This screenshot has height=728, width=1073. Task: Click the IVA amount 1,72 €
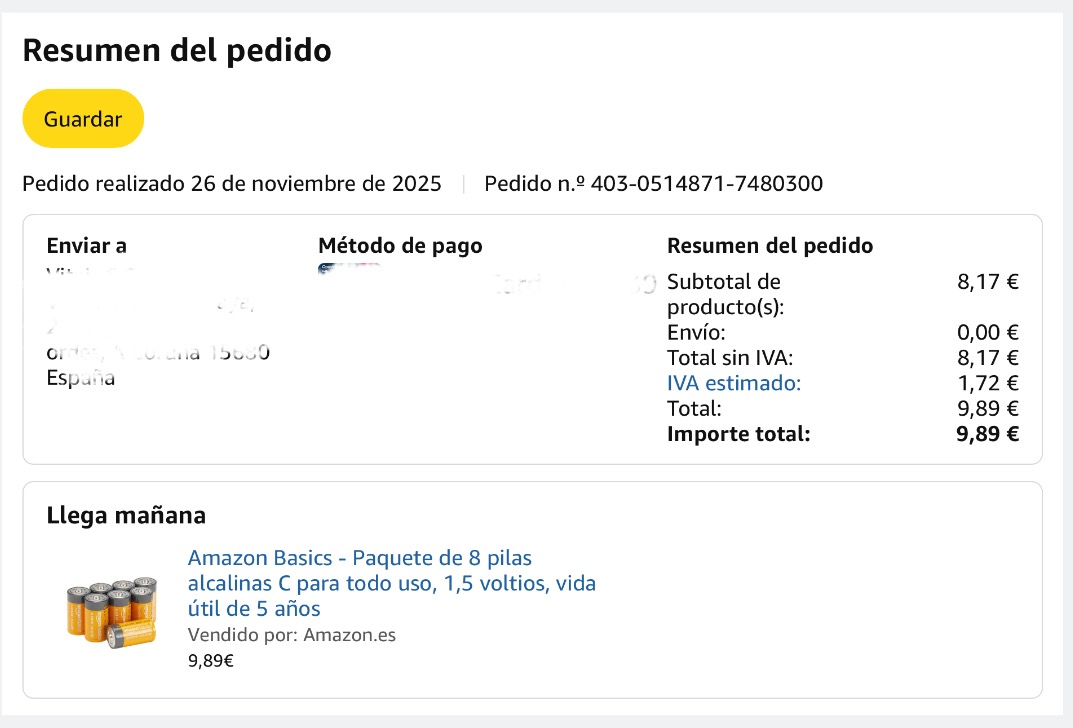click(988, 383)
